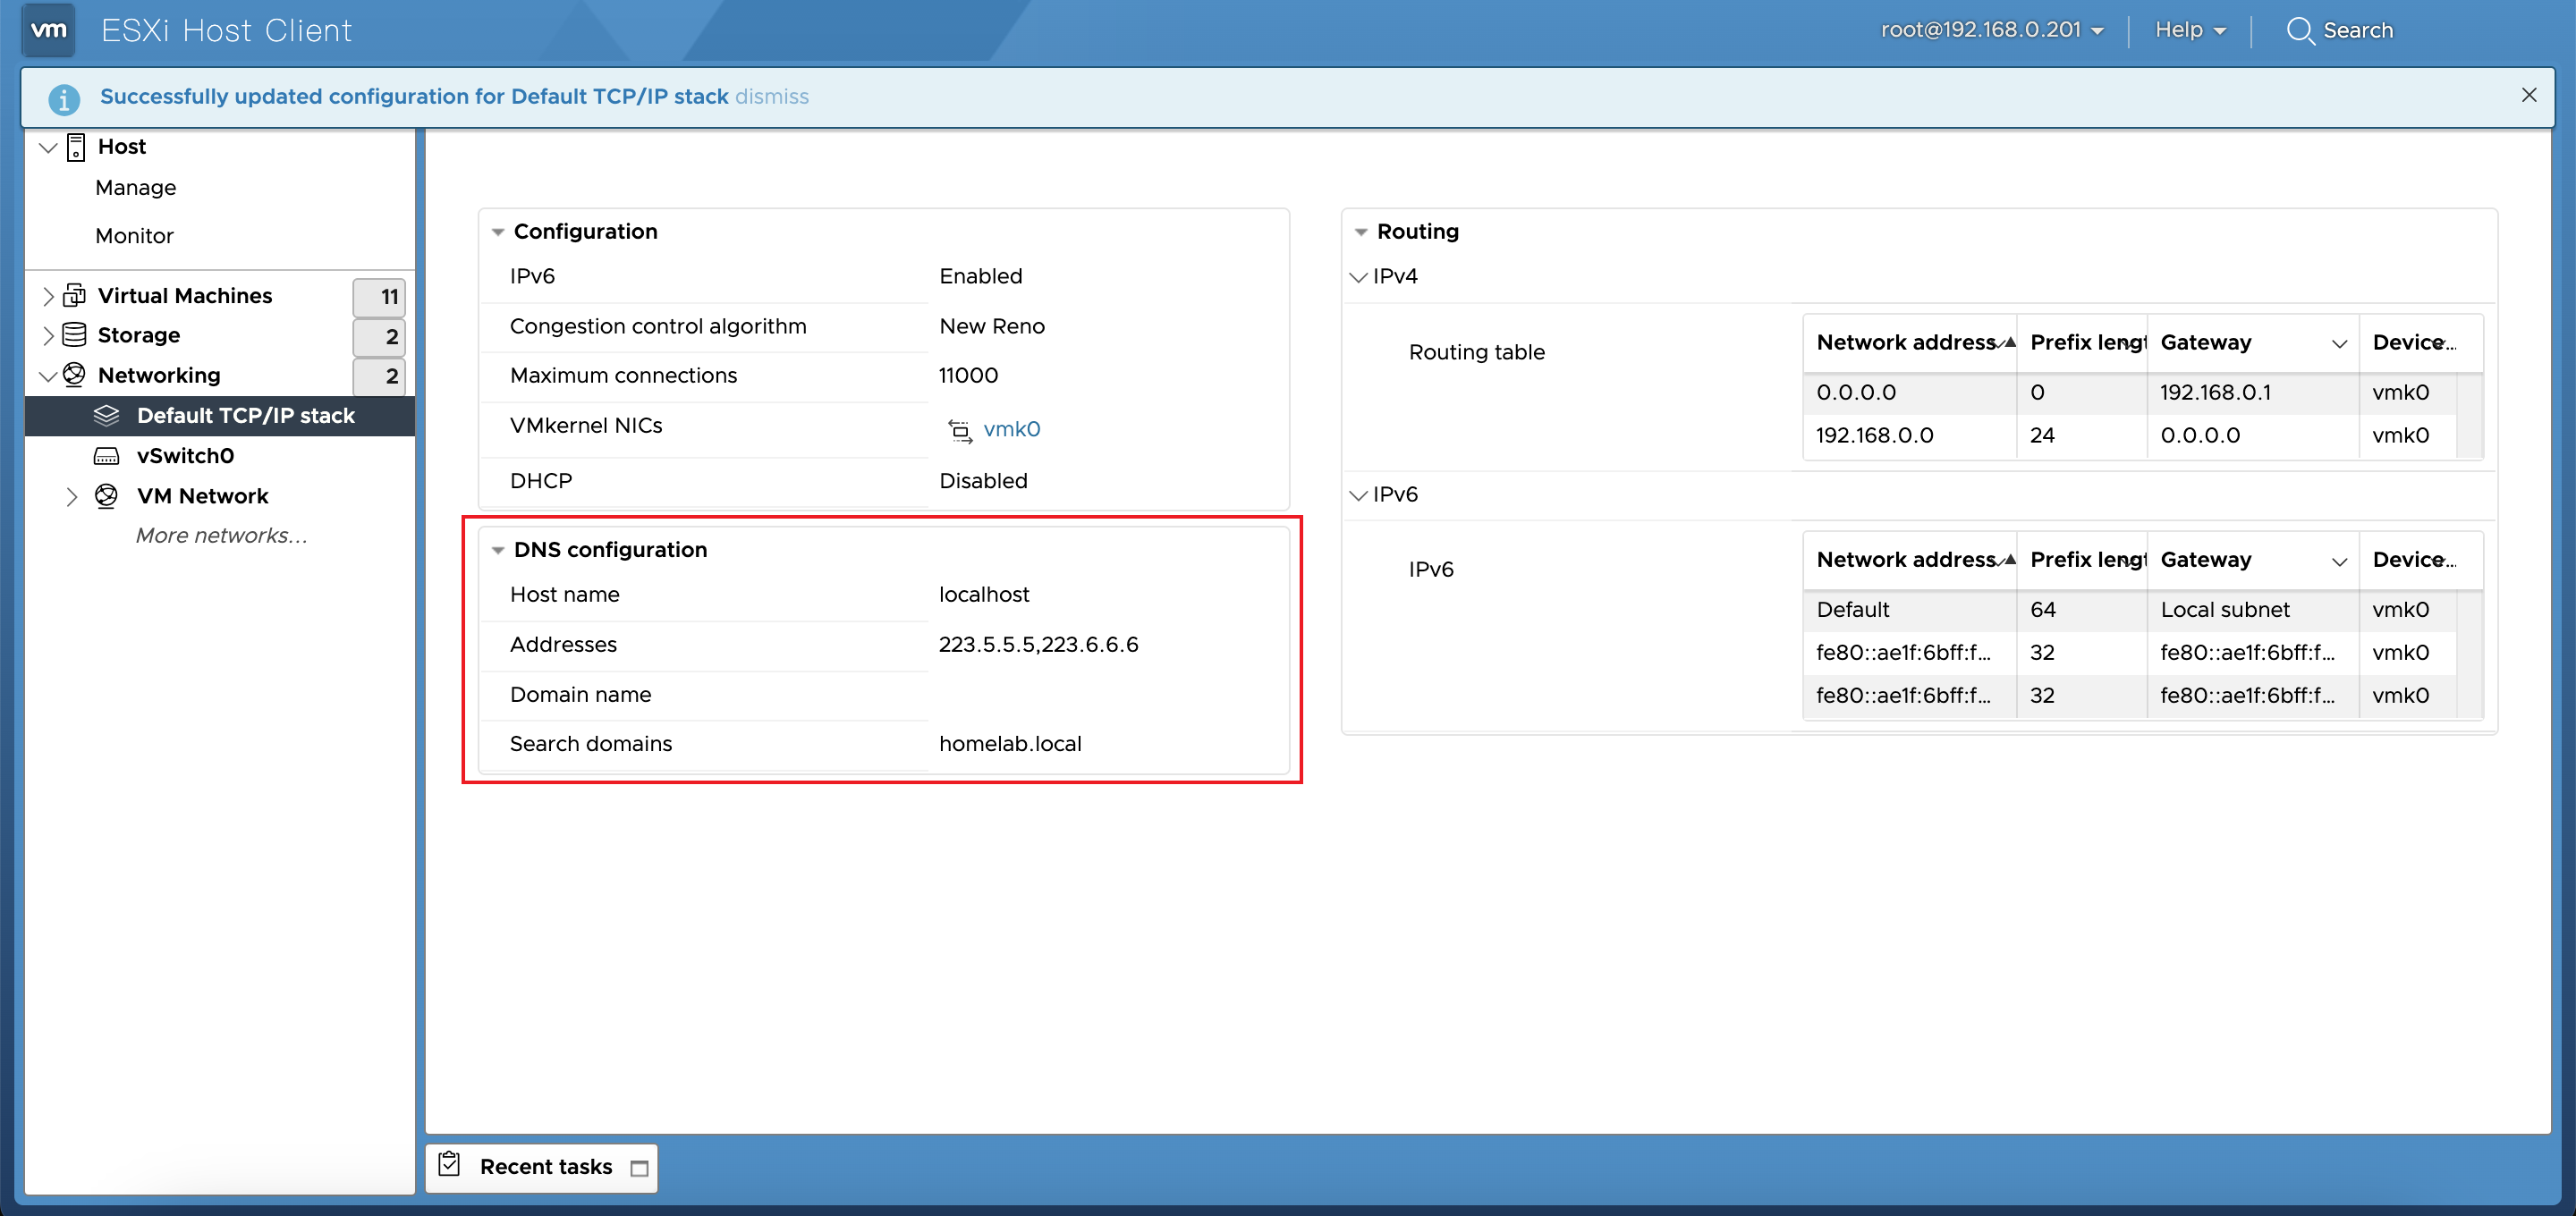
Task: Sort IPv4 table by Prefix length
Action: coord(2082,343)
